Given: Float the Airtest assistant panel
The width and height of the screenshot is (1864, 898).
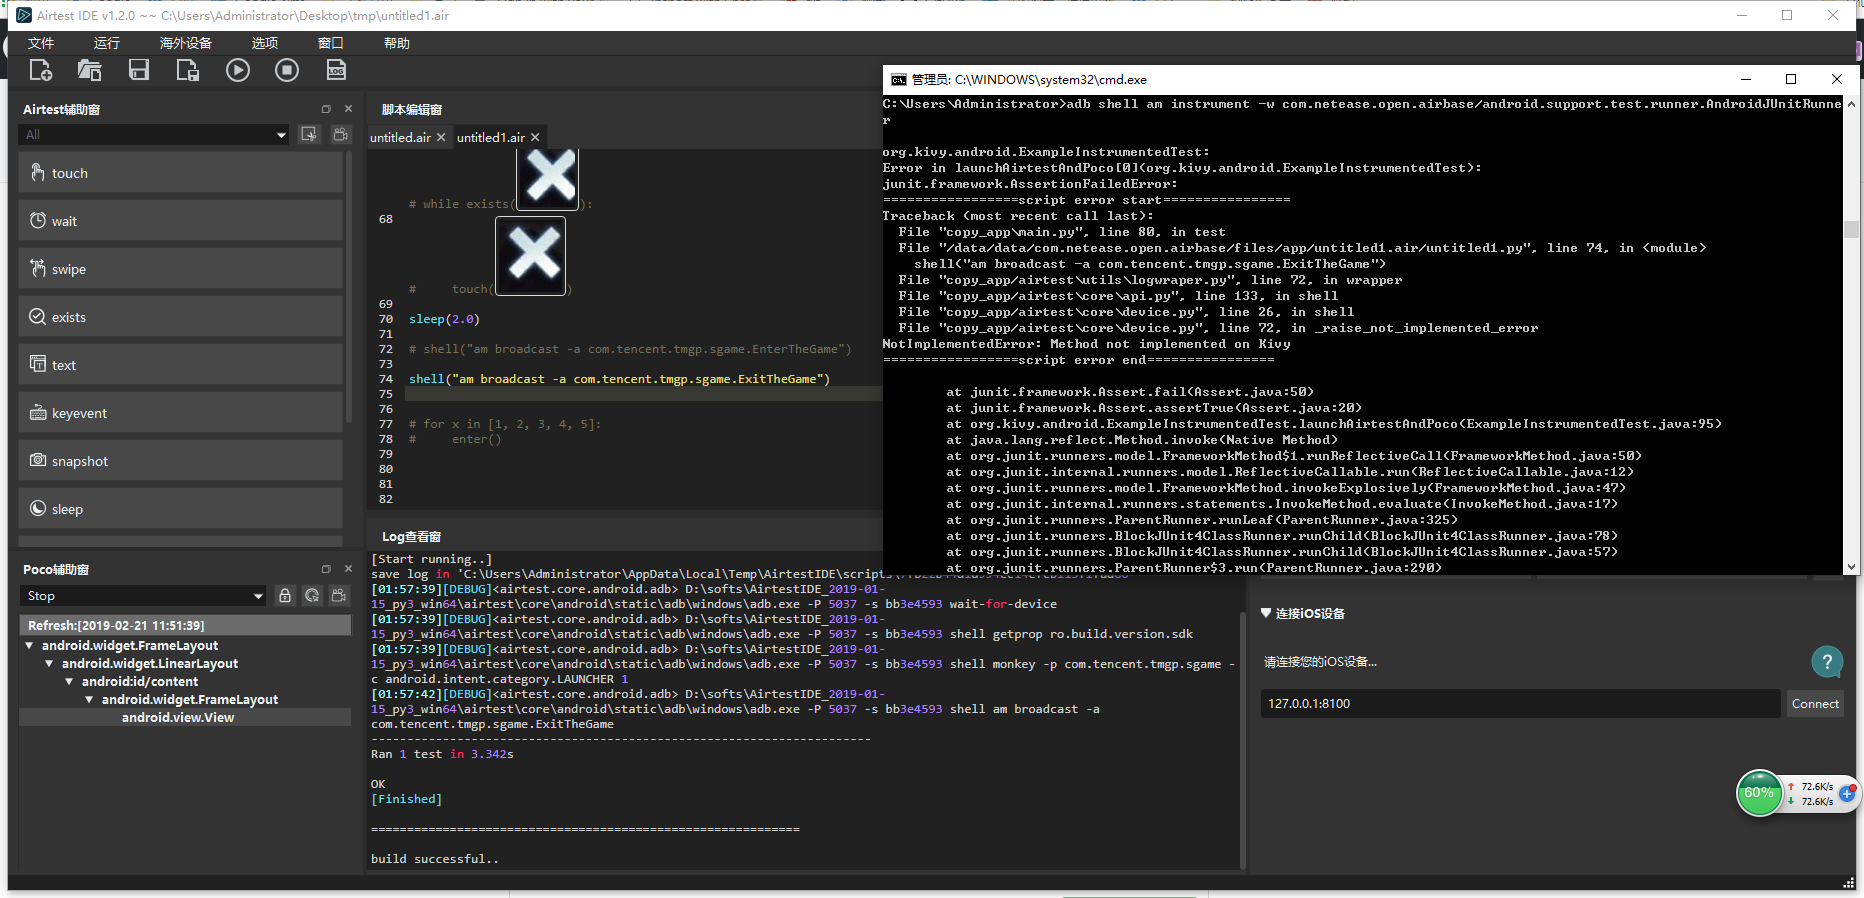Looking at the screenshot, I should tap(326, 109).
